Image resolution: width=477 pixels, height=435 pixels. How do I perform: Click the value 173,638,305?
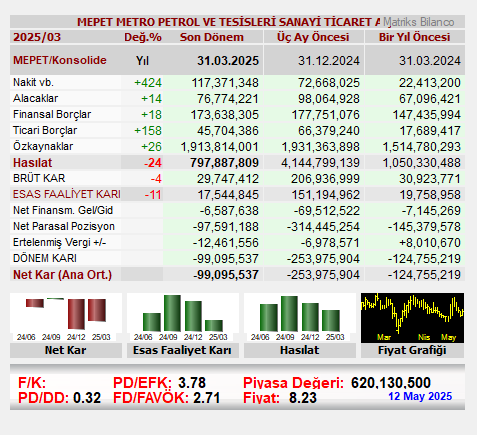[225, 115]
